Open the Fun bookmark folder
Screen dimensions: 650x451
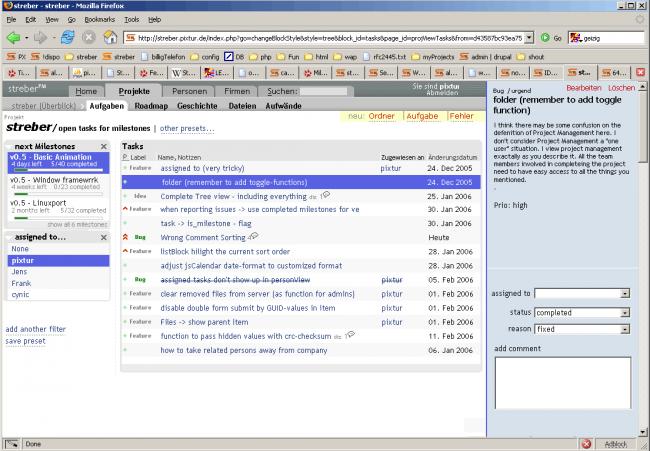click(288, 57)
